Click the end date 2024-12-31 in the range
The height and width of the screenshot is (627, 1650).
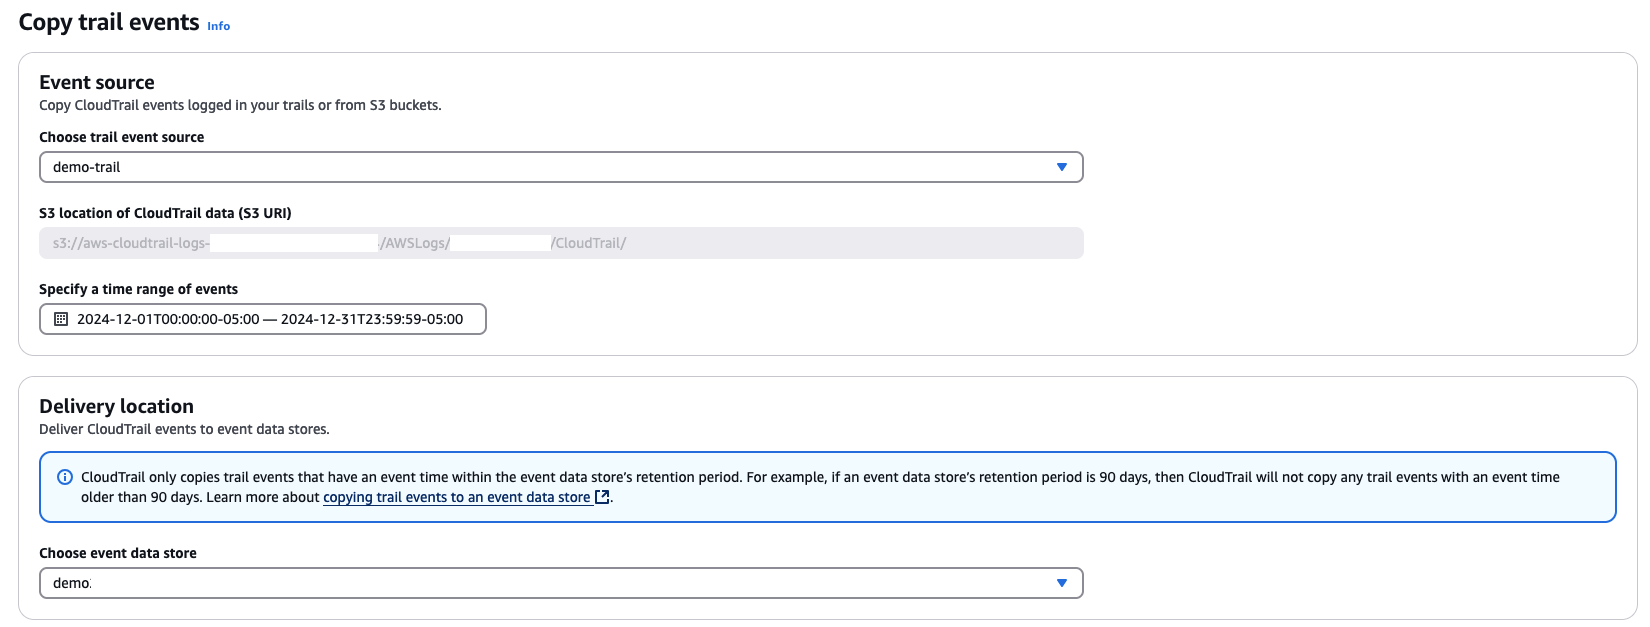coord(372,319)
